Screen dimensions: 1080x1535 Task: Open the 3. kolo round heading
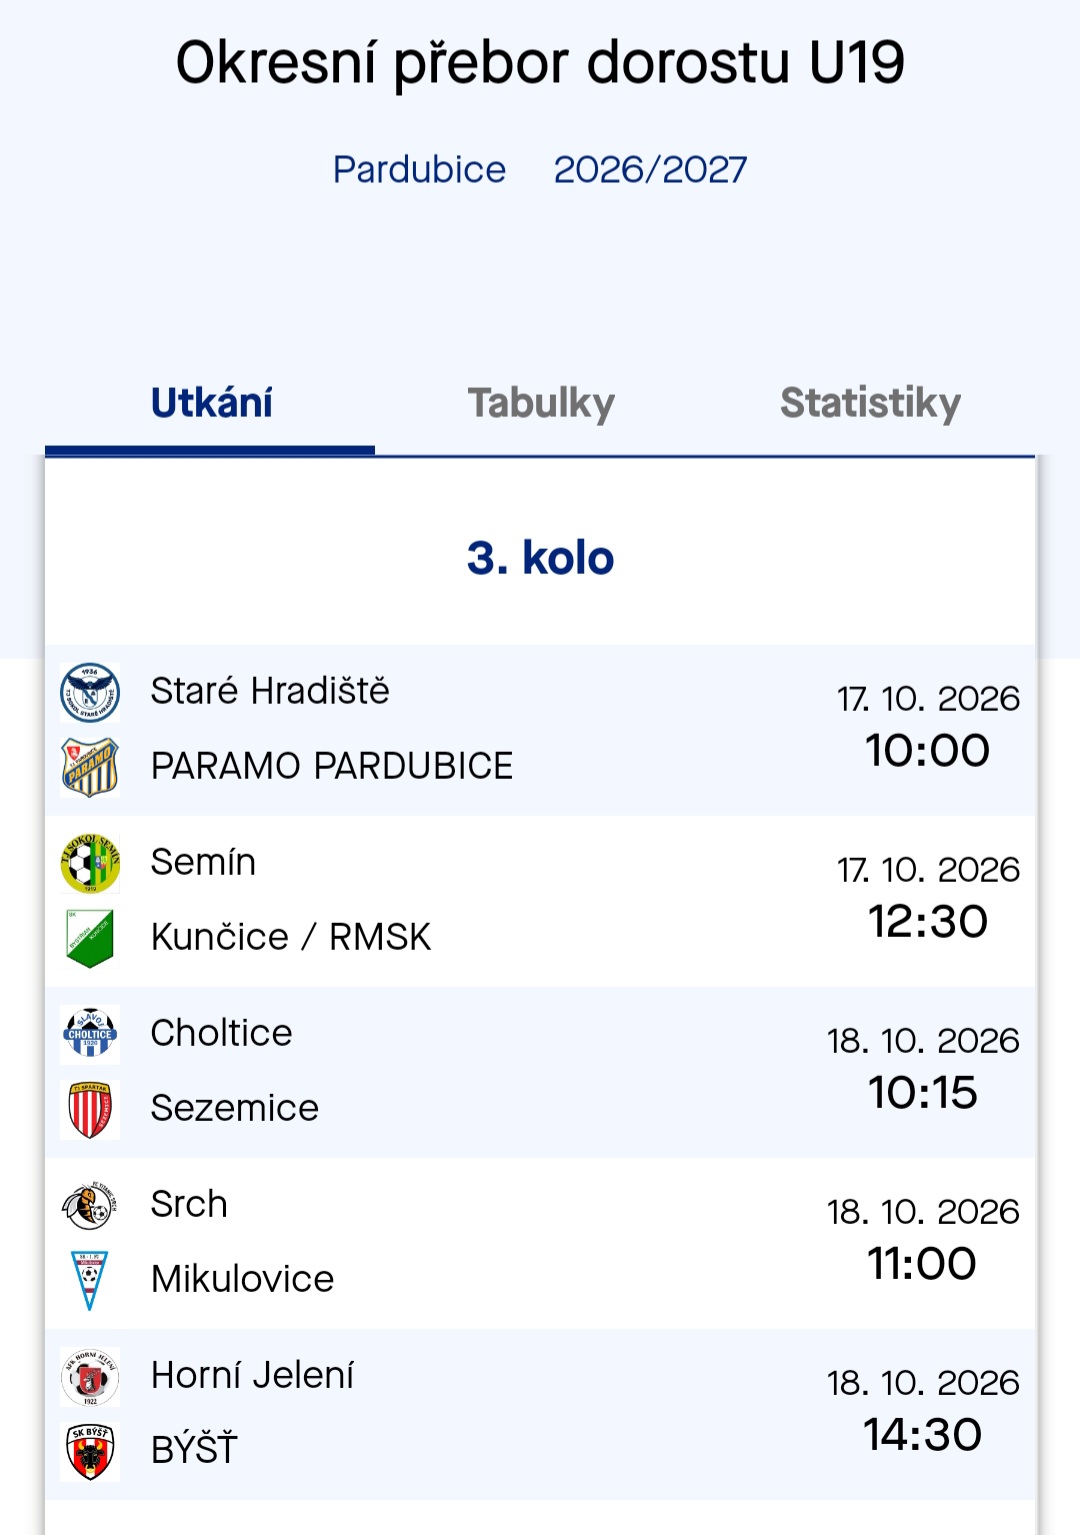[540, 558]
